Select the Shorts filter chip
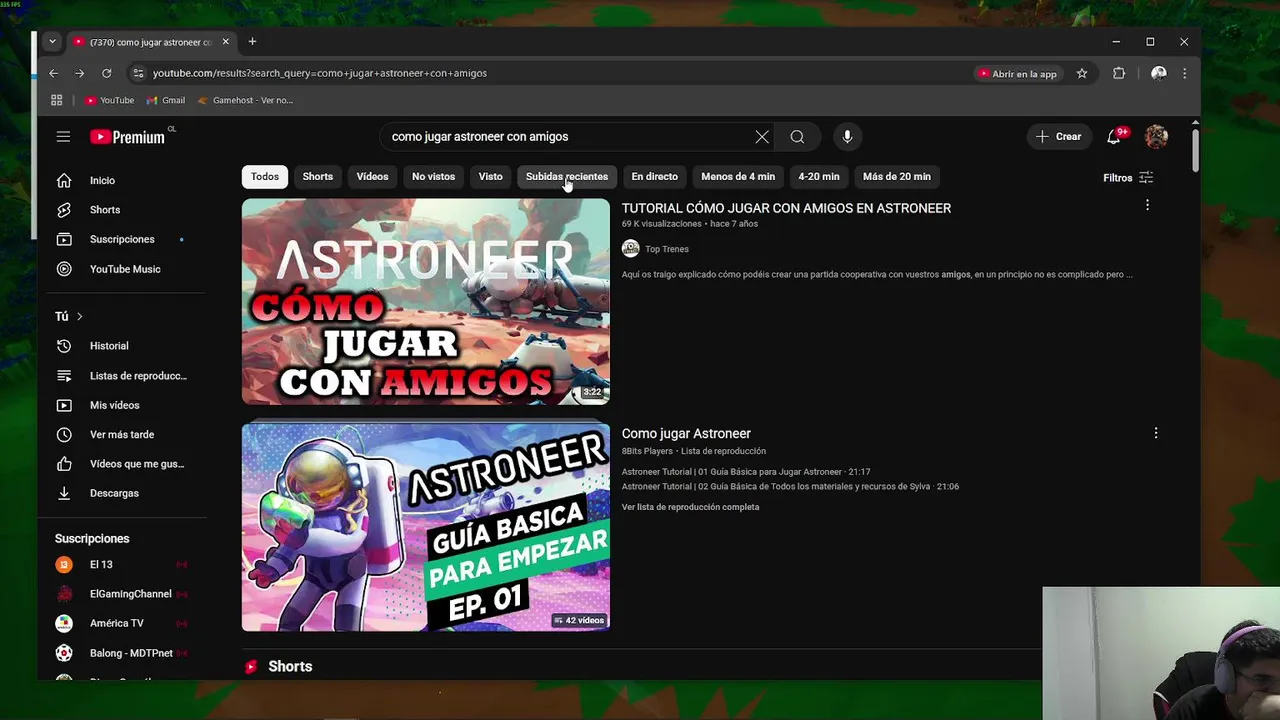 318,177
